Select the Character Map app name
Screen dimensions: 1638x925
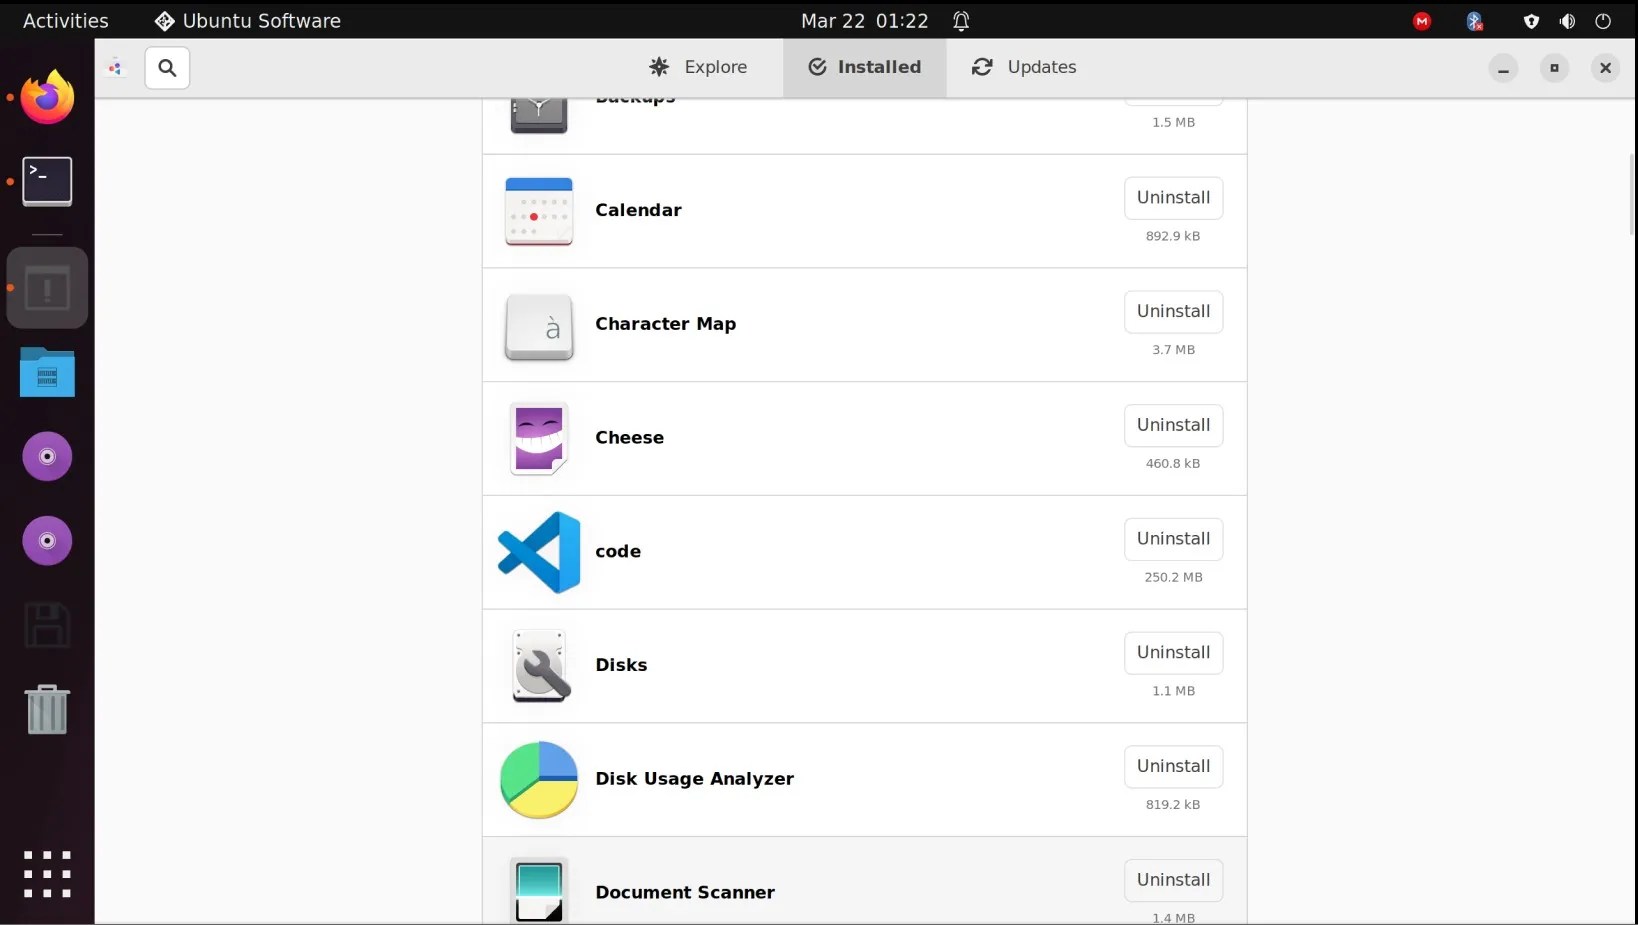pyautogui.click(x=665, y=324)
